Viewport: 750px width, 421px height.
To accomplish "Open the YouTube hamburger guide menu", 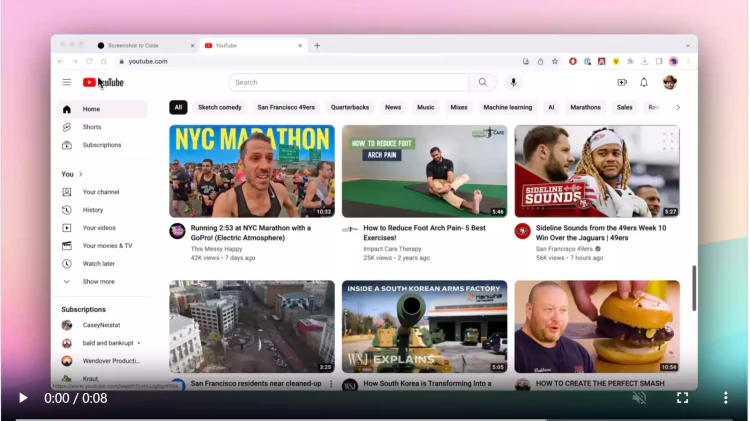I will pyautogui.click(x=66, y=82).
